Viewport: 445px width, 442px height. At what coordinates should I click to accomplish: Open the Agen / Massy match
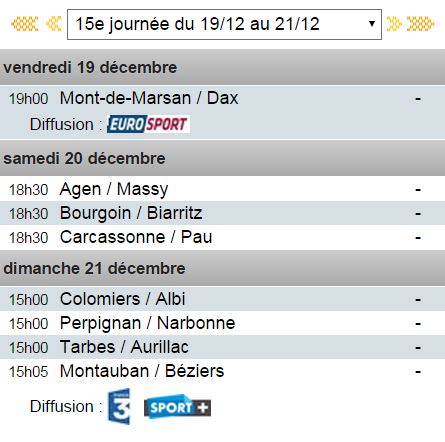114,189
